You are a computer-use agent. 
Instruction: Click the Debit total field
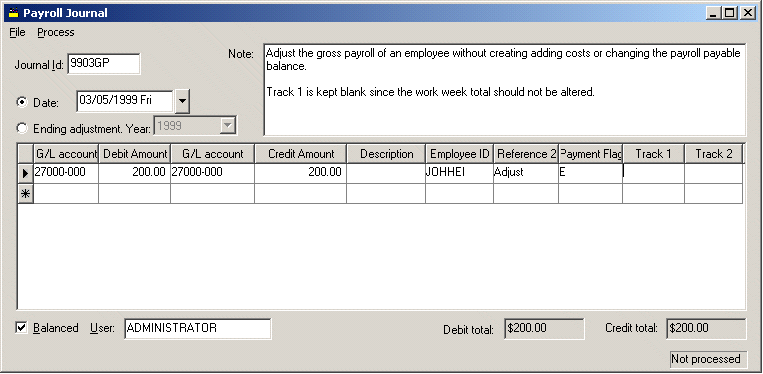544,328
